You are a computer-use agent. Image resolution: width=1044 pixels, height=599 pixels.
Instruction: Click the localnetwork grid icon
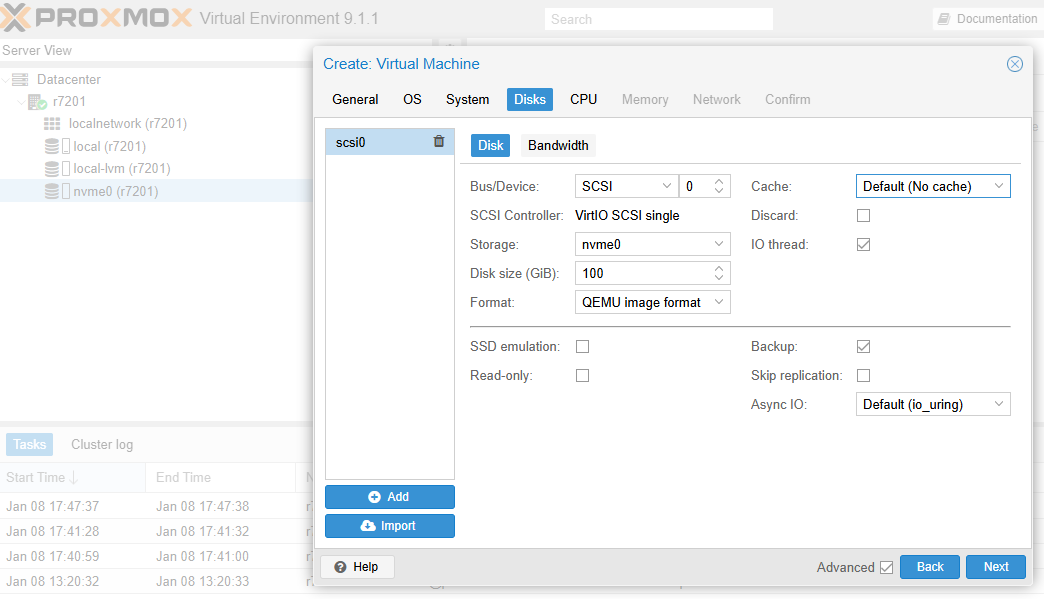point(52,124)
